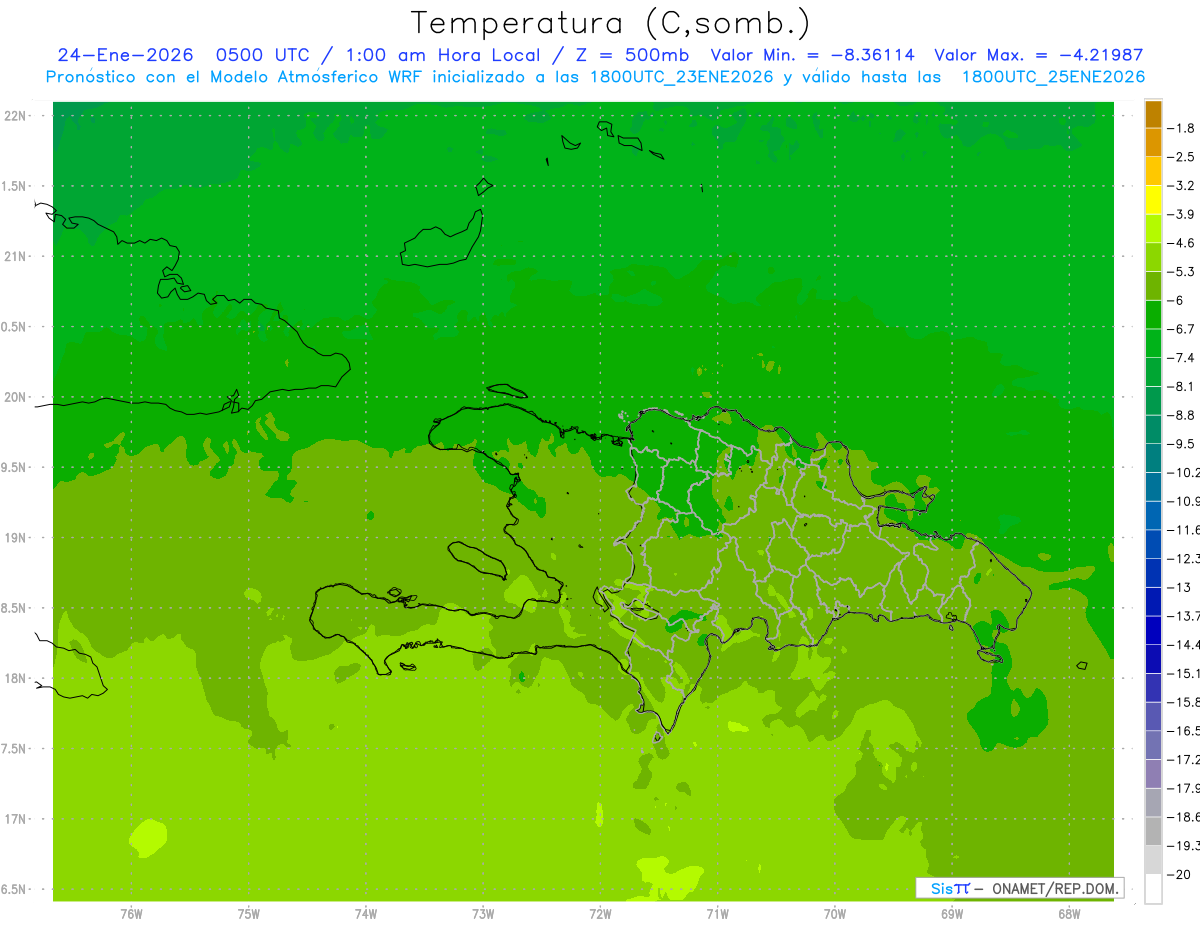
Task: Click the teal swatch between -8.8 and -9.5
Action: [1153, 430]
